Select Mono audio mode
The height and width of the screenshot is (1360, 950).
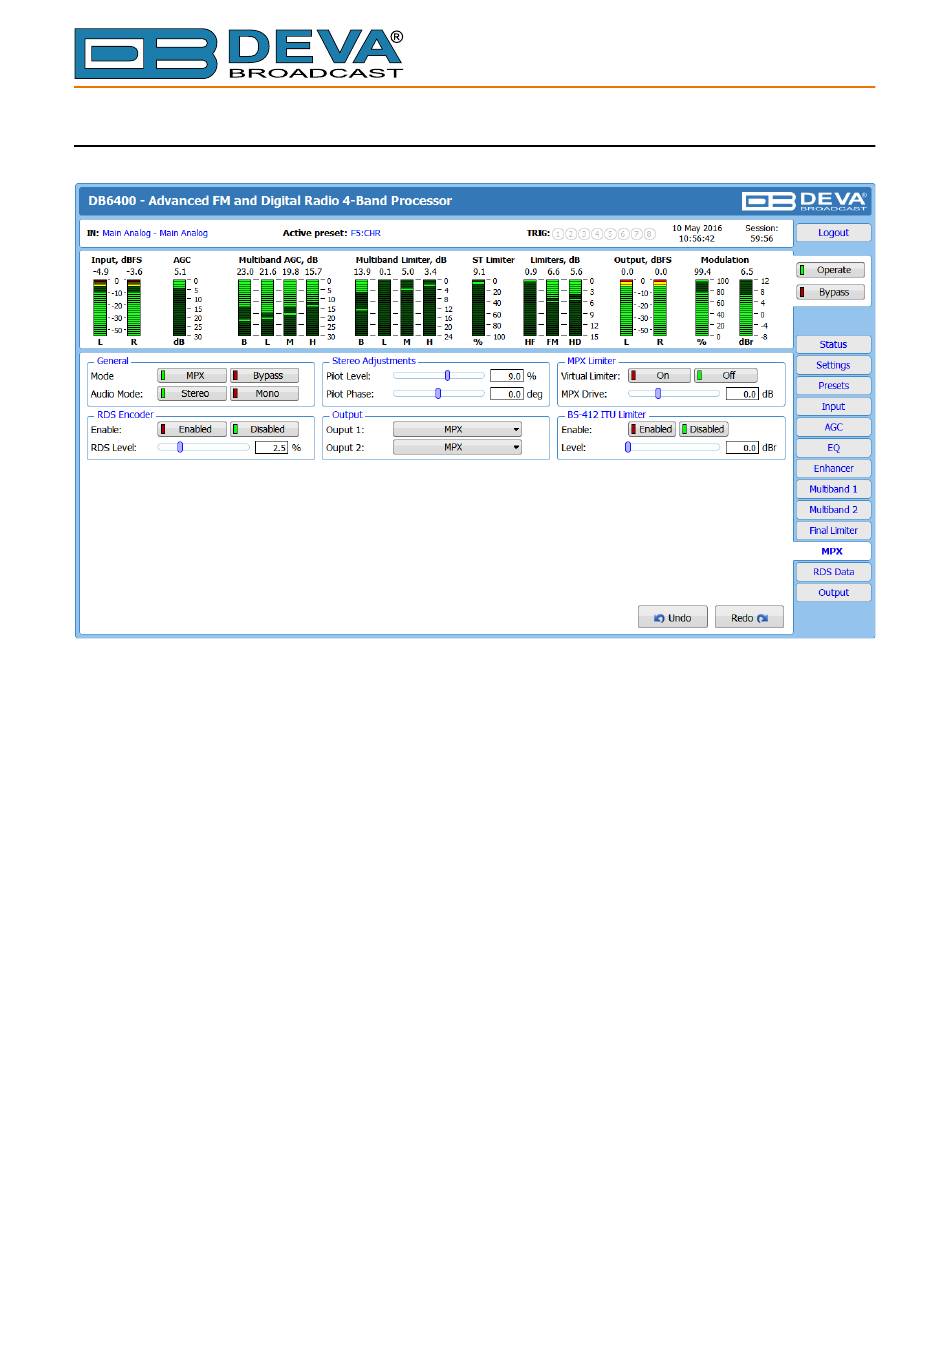click(x=264, y=394)
